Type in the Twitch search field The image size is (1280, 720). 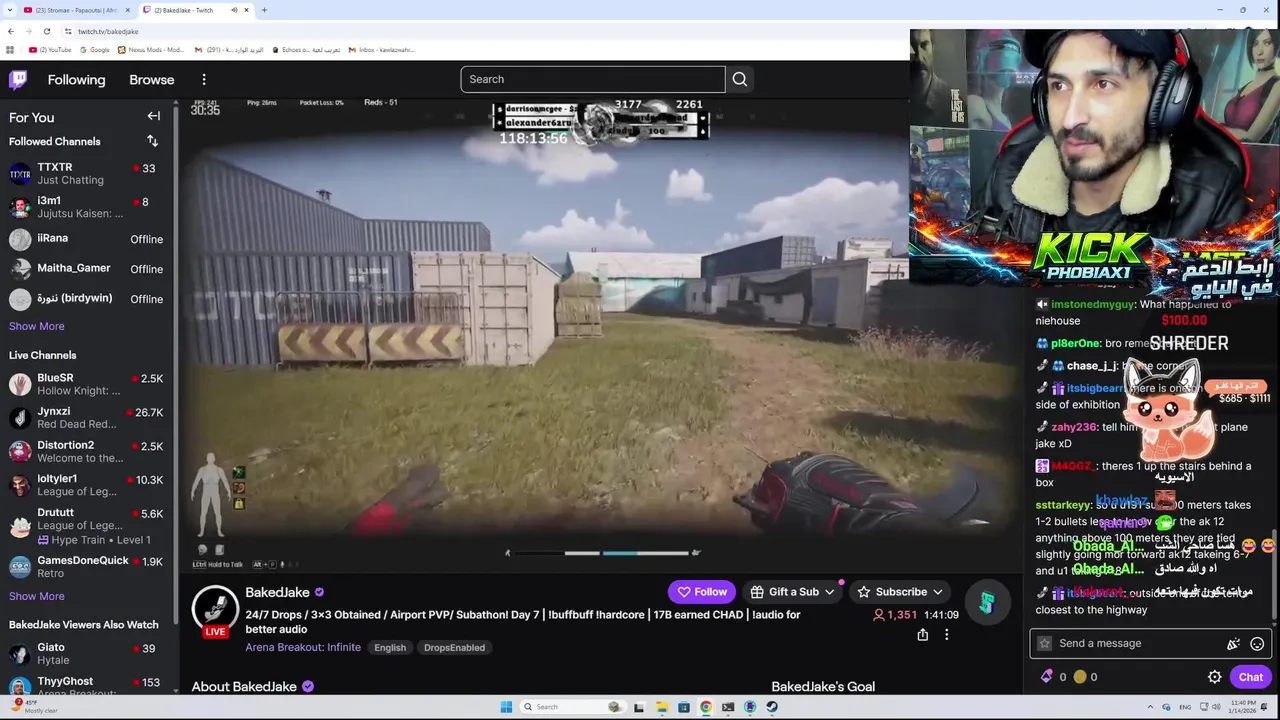click(593, 79)
